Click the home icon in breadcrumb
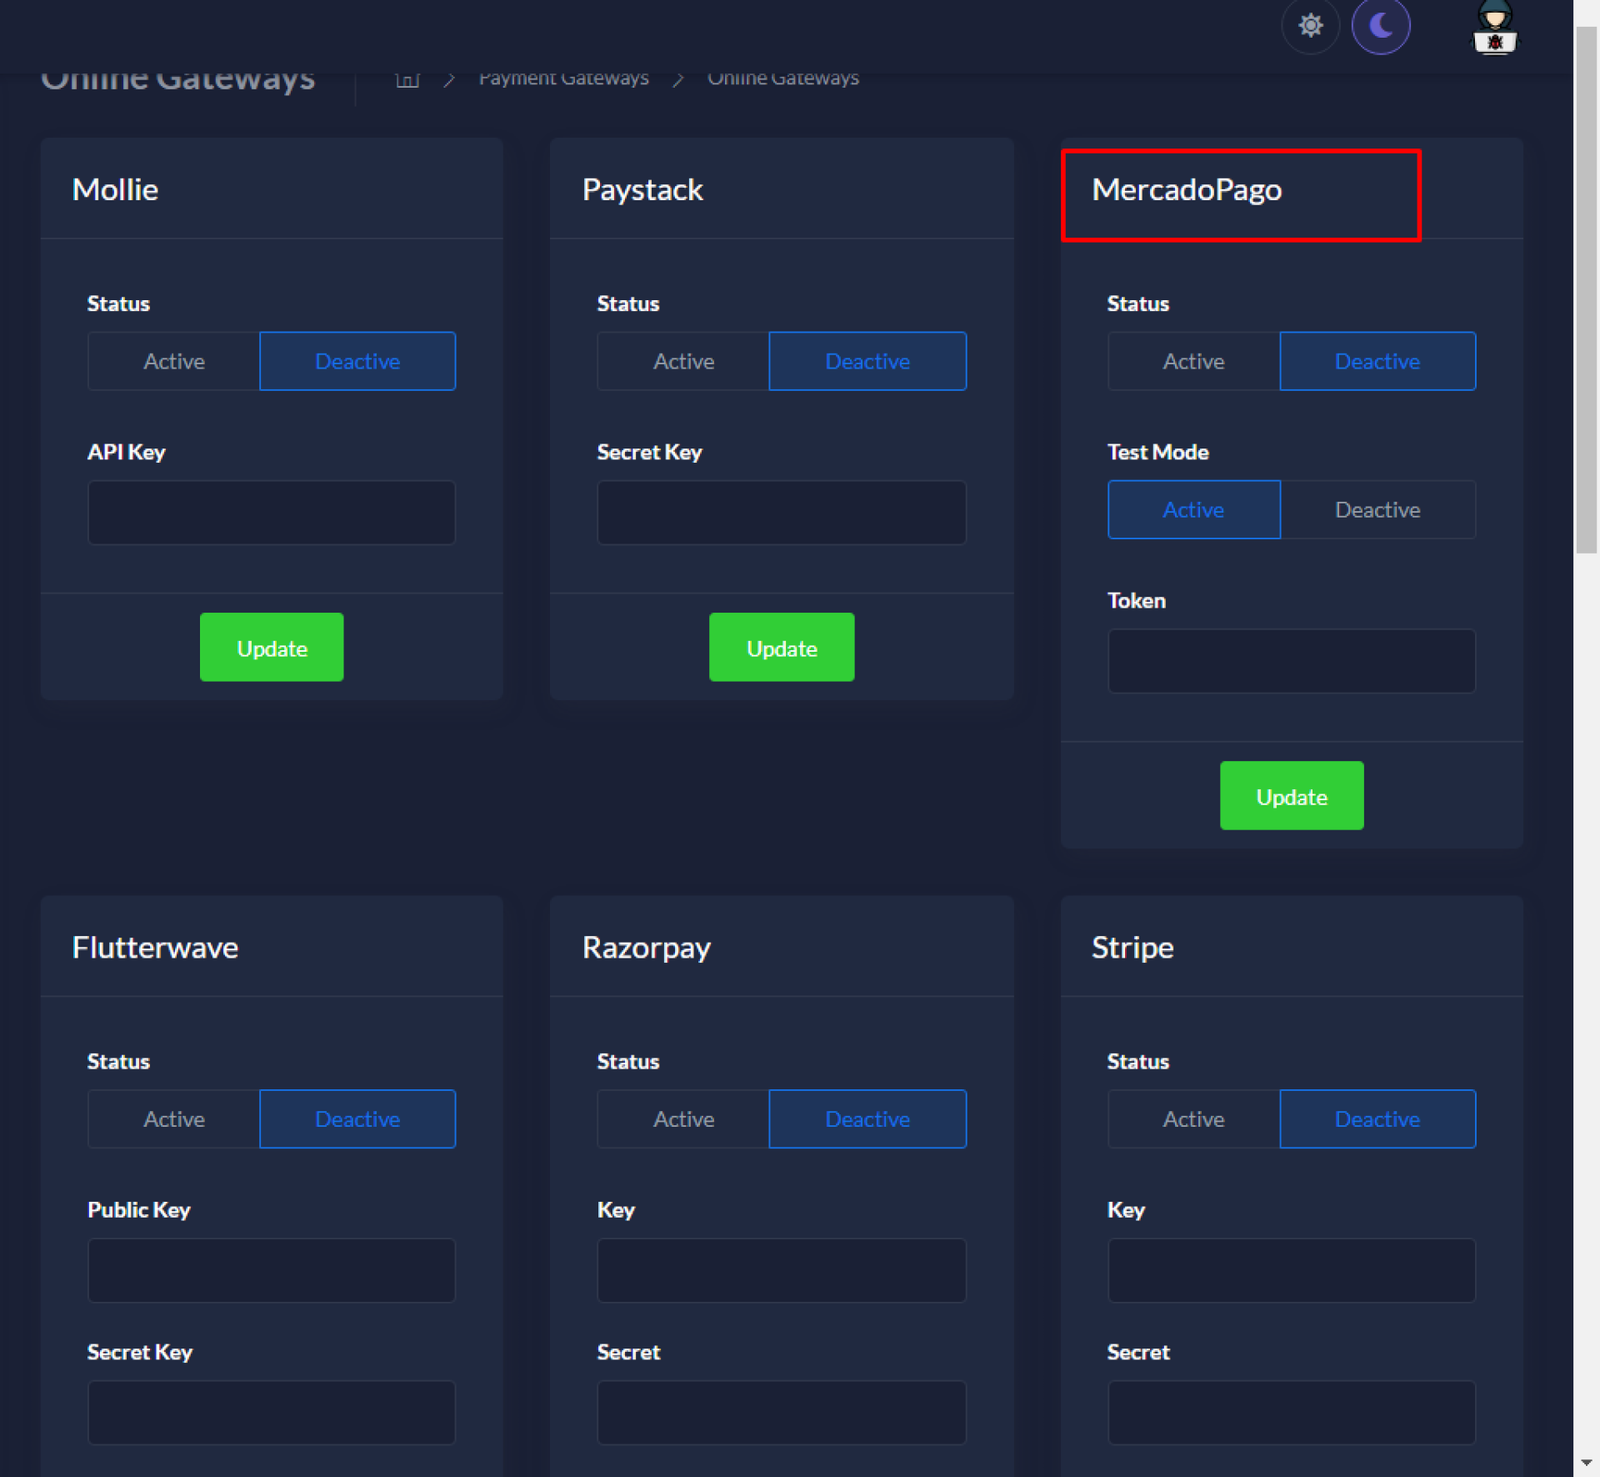Screen dimensions: 1600x1477 click(407, 78)
